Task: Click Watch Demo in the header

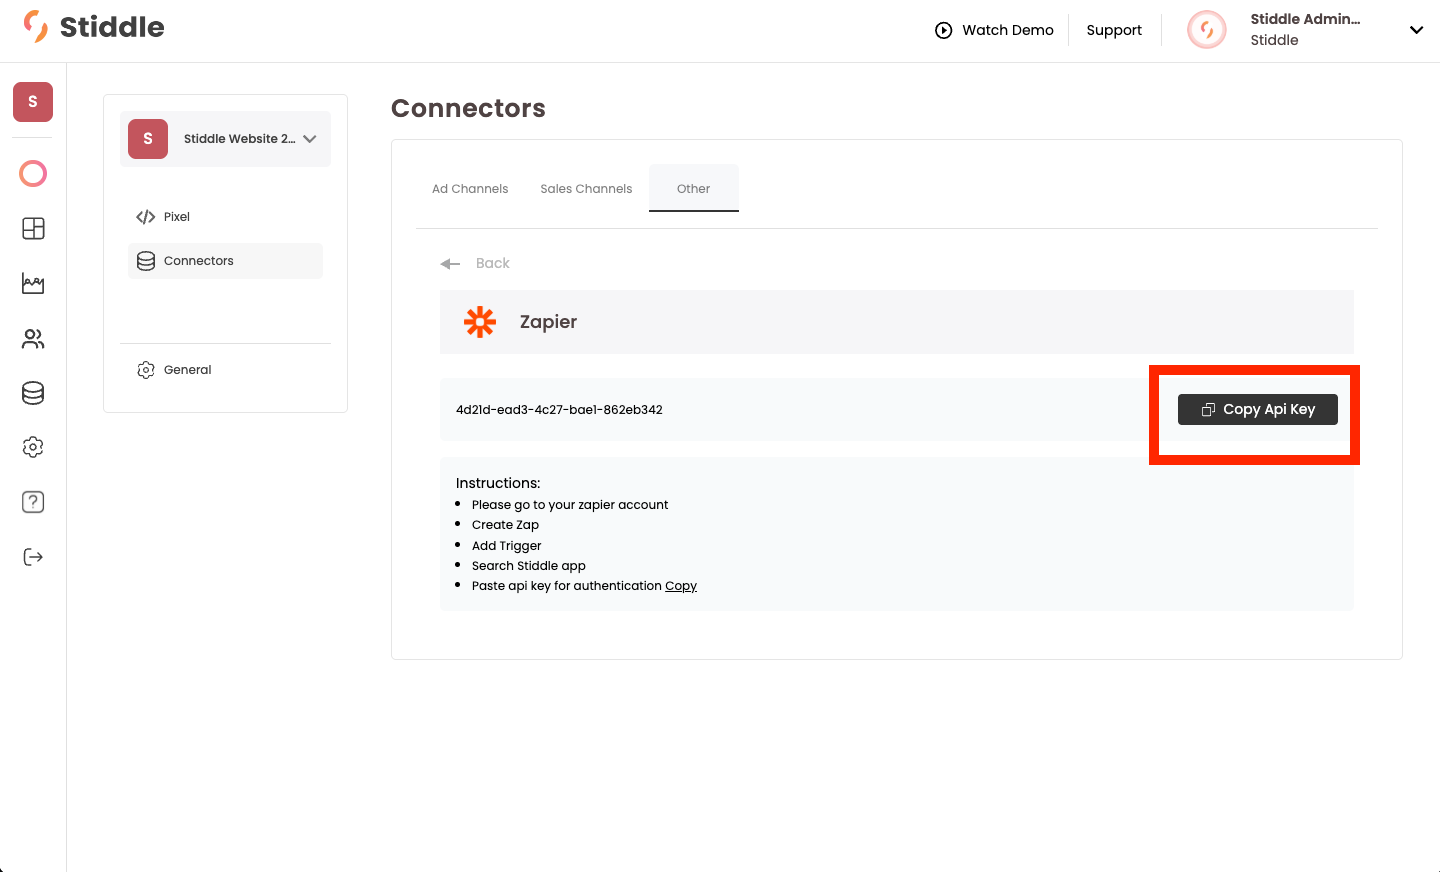Action: tap(994, 30)
